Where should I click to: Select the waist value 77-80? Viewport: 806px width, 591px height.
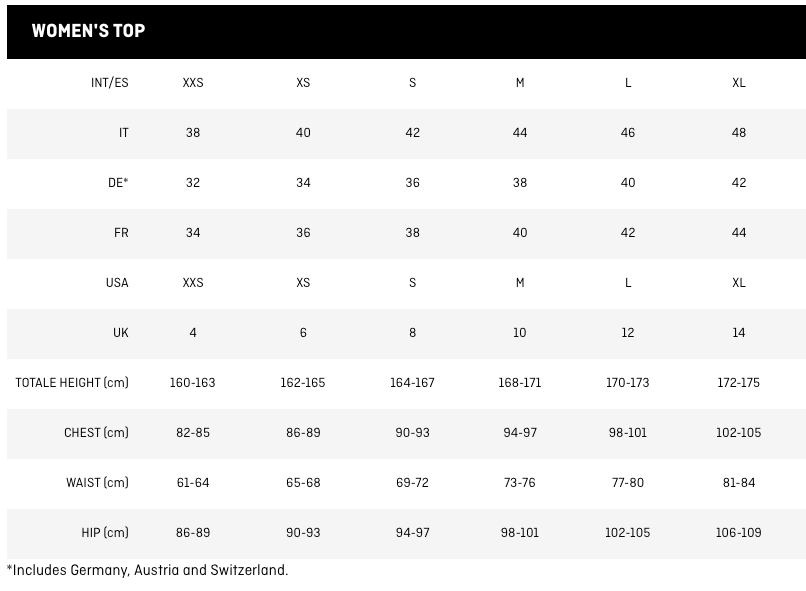[x=628, y=483]
